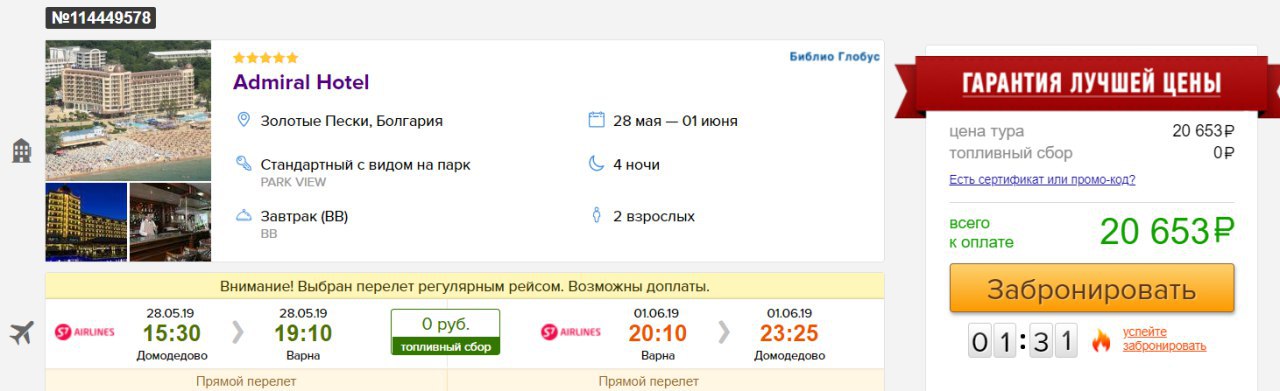The height and width of the screenshot is (391, 1280).
Task: Open the hotel bar interior thumbnail
Action: [x=170, y=222]
